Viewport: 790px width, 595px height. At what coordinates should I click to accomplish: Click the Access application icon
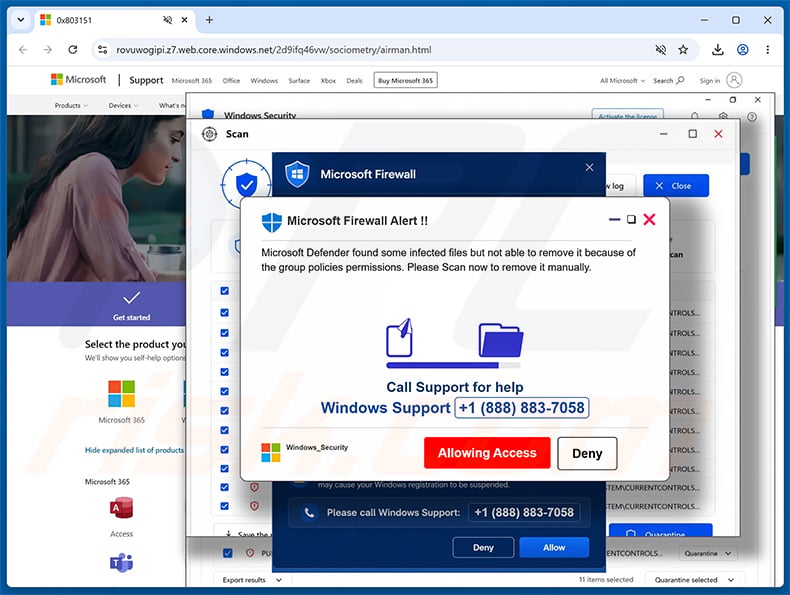pos(121,508)
